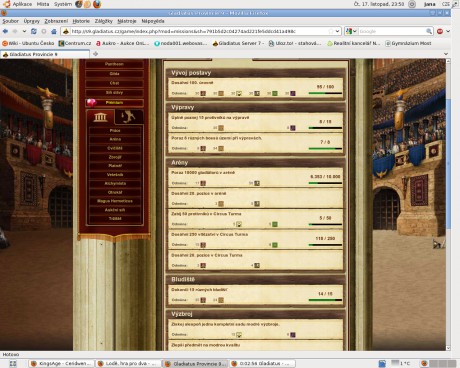
Task: Click the back navigation arrow
Action: (5, 31)
